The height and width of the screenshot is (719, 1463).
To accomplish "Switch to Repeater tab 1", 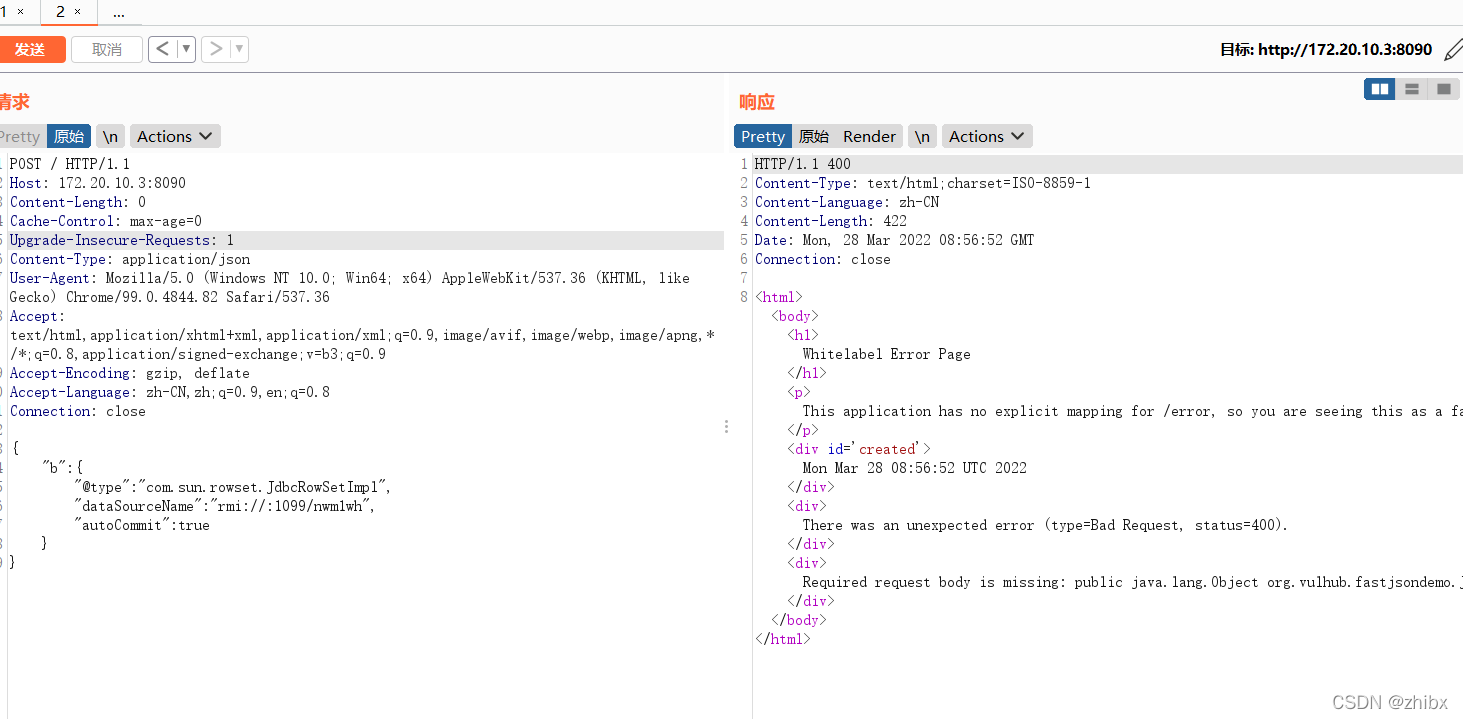I will (4, 12).
